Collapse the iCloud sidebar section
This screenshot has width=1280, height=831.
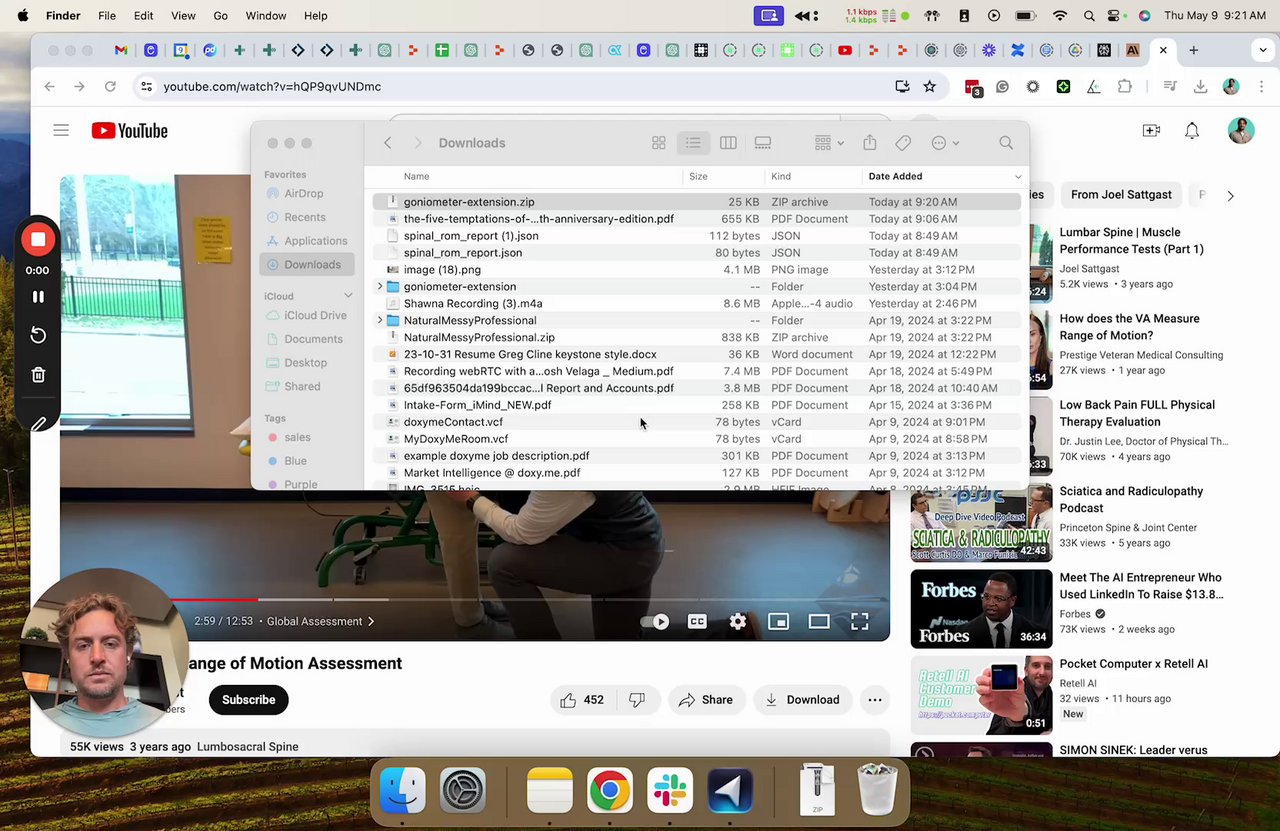(x=348, y=296)
